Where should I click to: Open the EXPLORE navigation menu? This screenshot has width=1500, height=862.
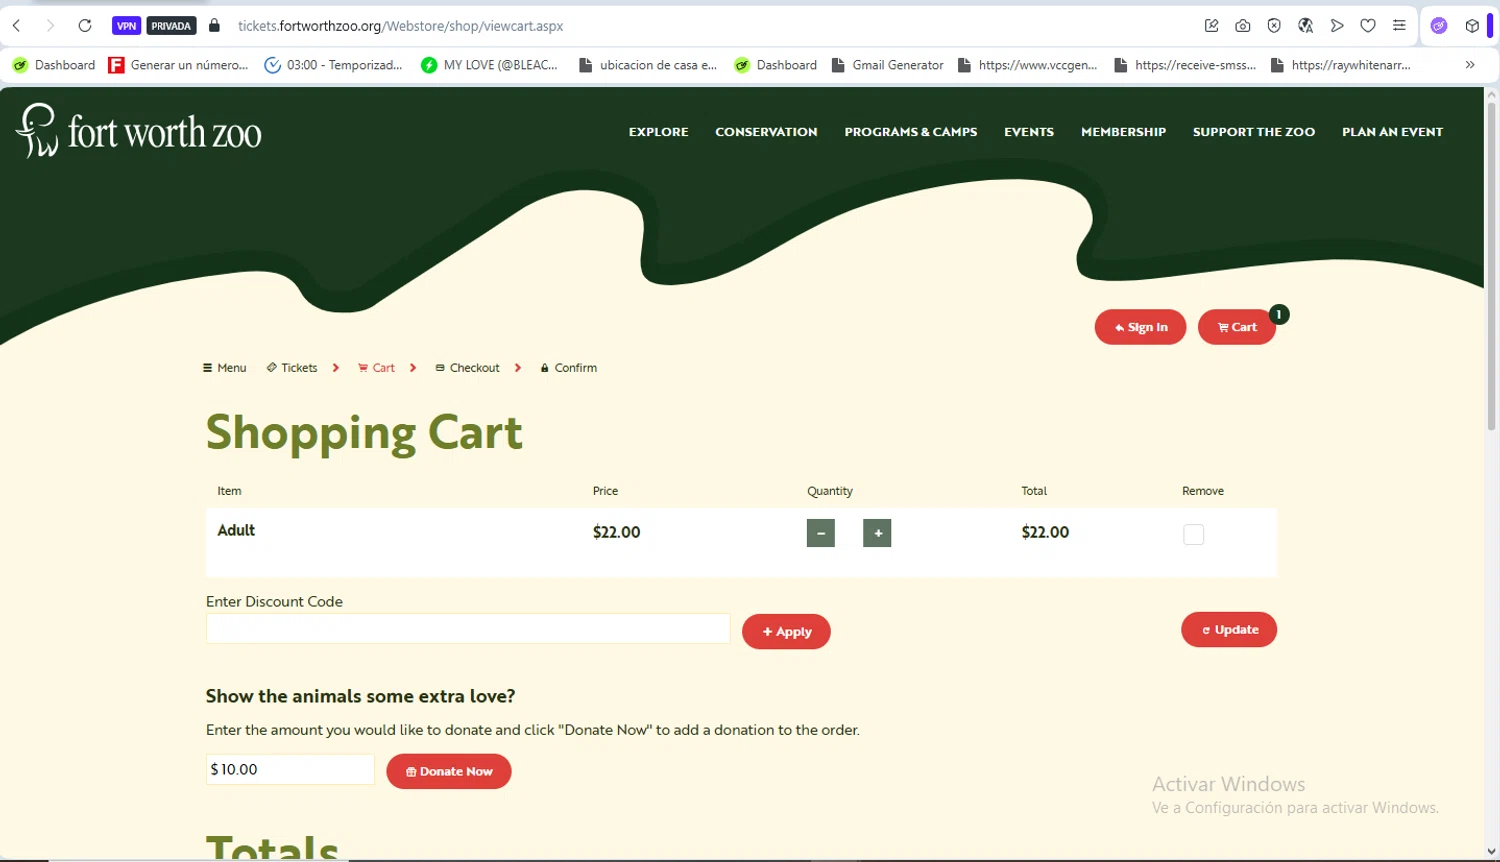(658, 132)
